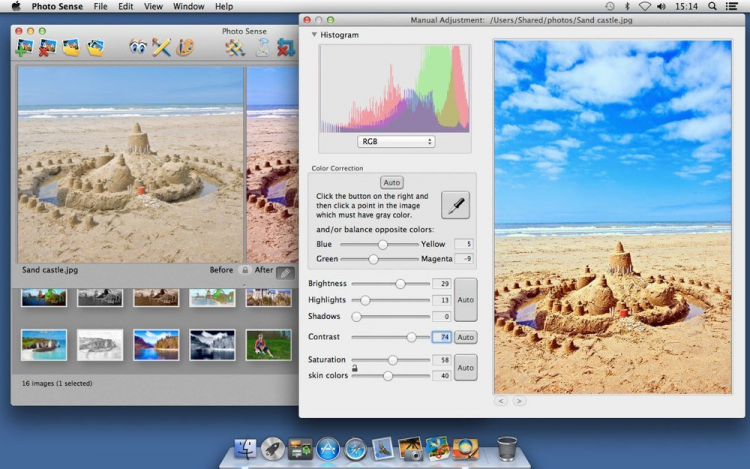Open the paint palette toolbar icon
This screenshot has width=750, height=469.
click(x=185, y=47)
